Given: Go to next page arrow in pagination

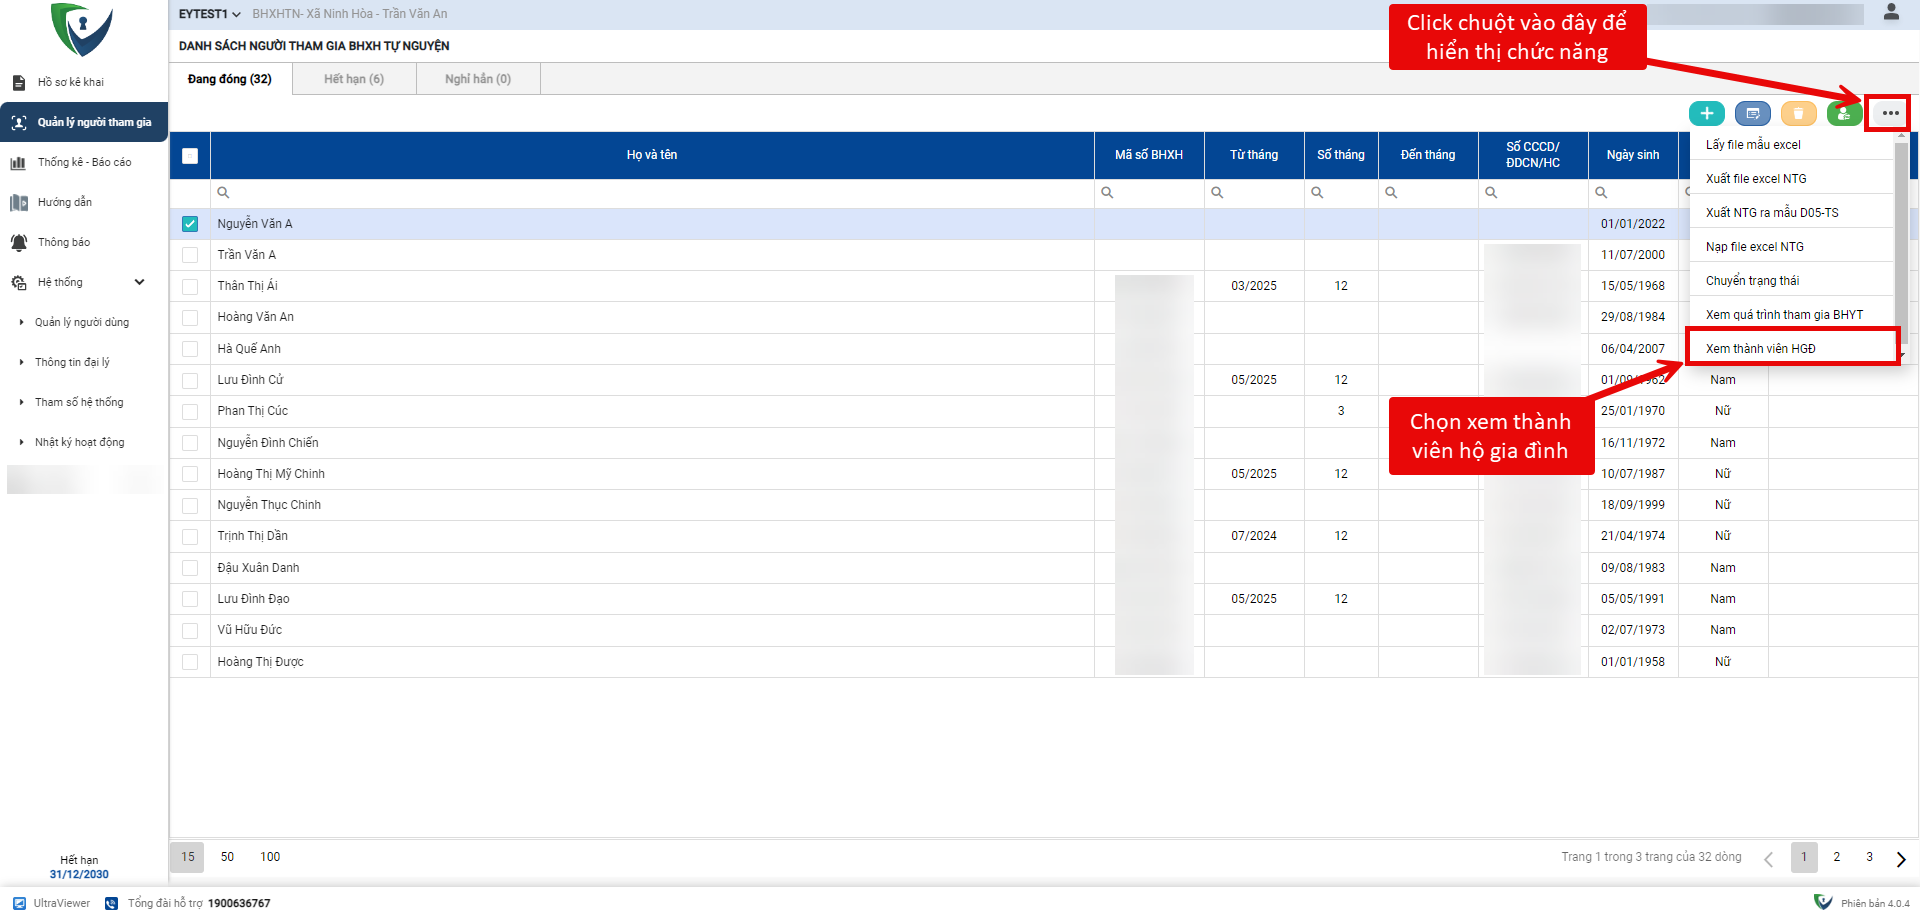Looking at the screenshot, I should [1900, 858].
